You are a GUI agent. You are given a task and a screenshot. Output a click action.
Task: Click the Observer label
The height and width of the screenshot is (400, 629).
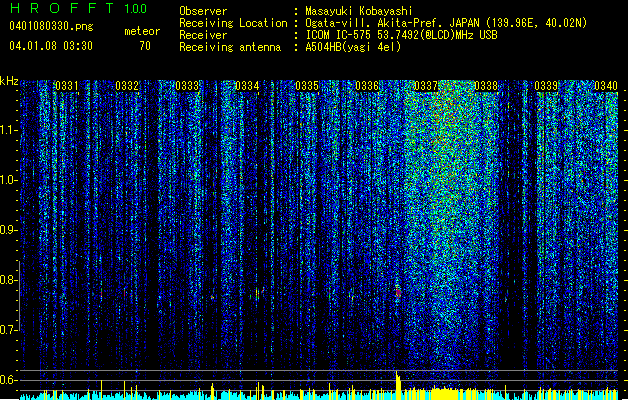point(203,11)
